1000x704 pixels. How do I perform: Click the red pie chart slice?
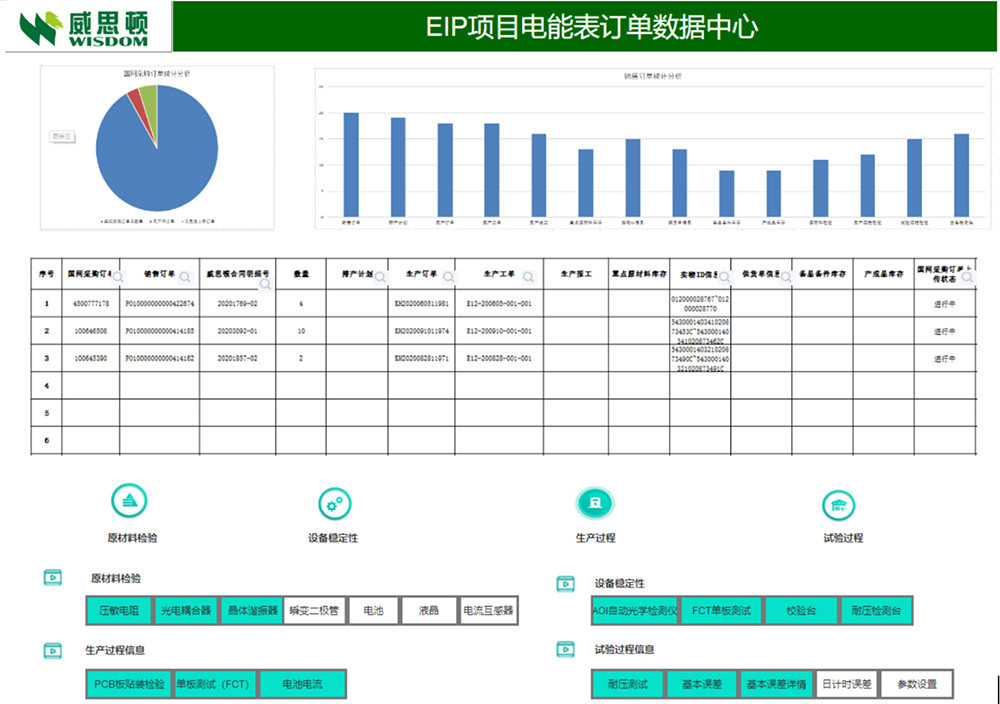(x=137, y=103)
